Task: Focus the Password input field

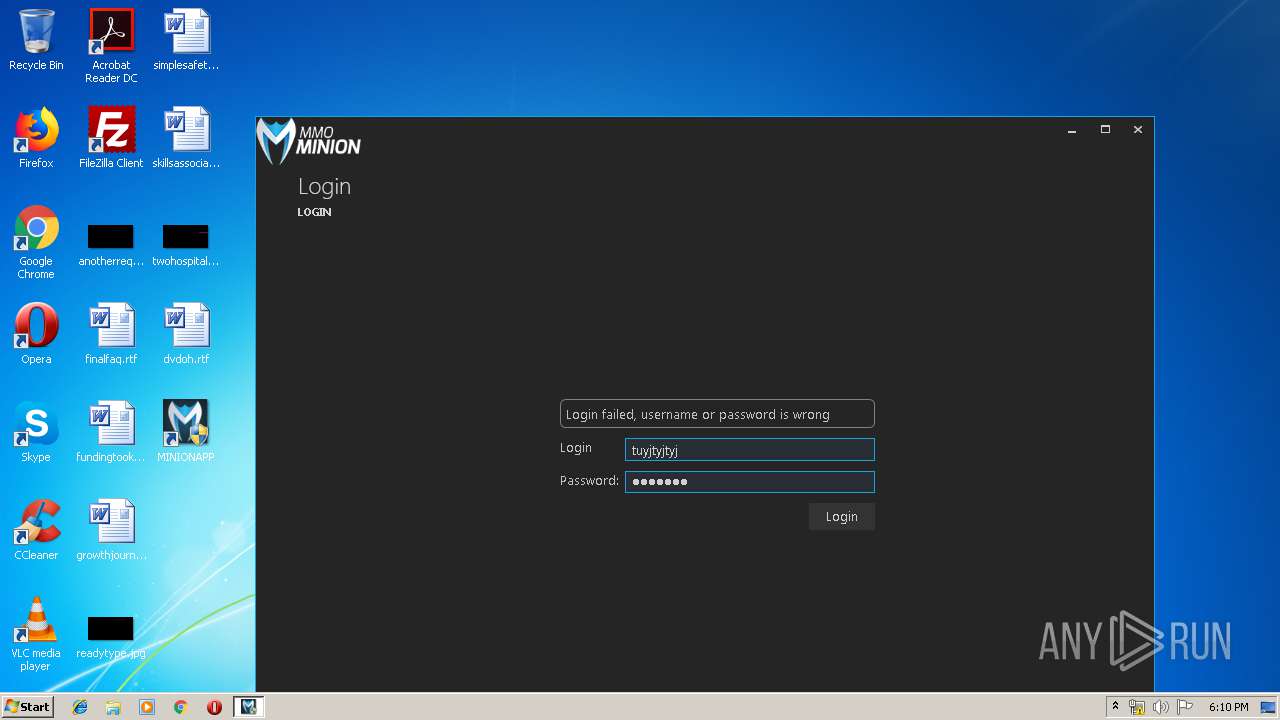Action: tap(750, 482)
